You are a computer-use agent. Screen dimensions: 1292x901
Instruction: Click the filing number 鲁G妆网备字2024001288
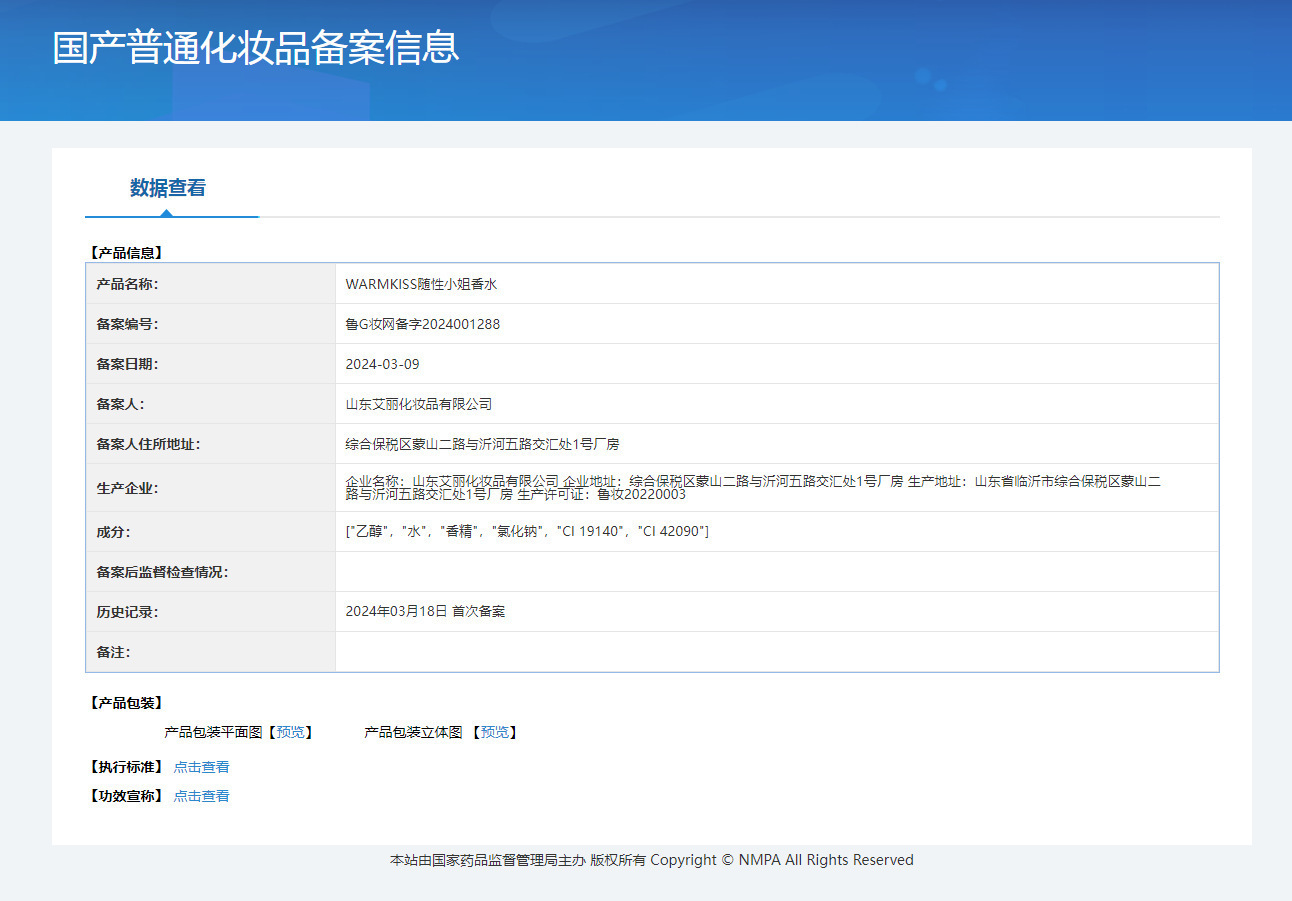422,324
